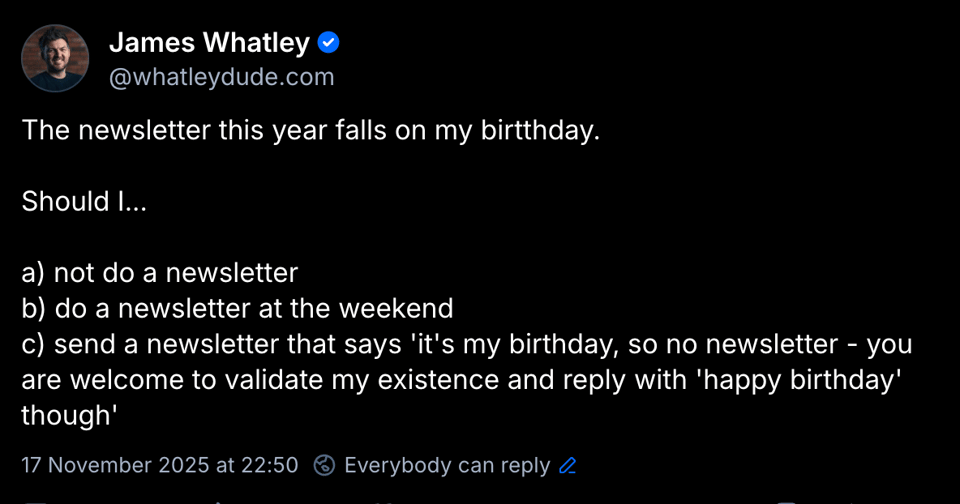
Task: Open James Whatley's profile picture
Action: 55,59
